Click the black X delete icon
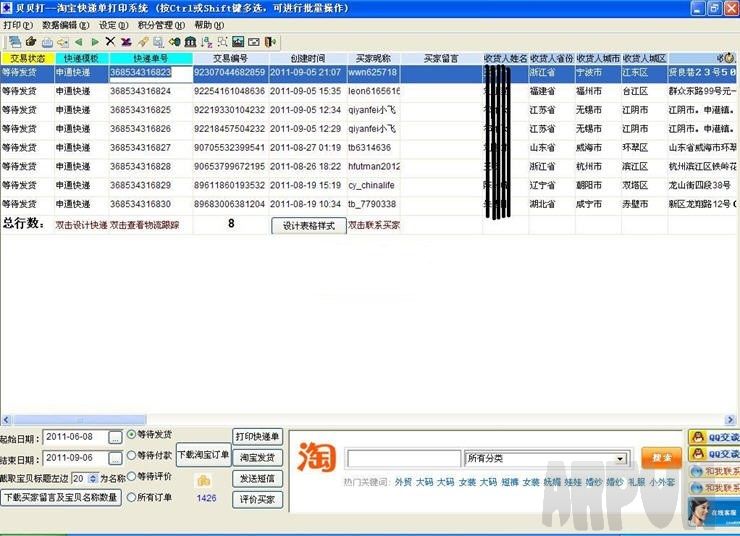Viewport: 740px width, 536px height. [x=110, y=42]
